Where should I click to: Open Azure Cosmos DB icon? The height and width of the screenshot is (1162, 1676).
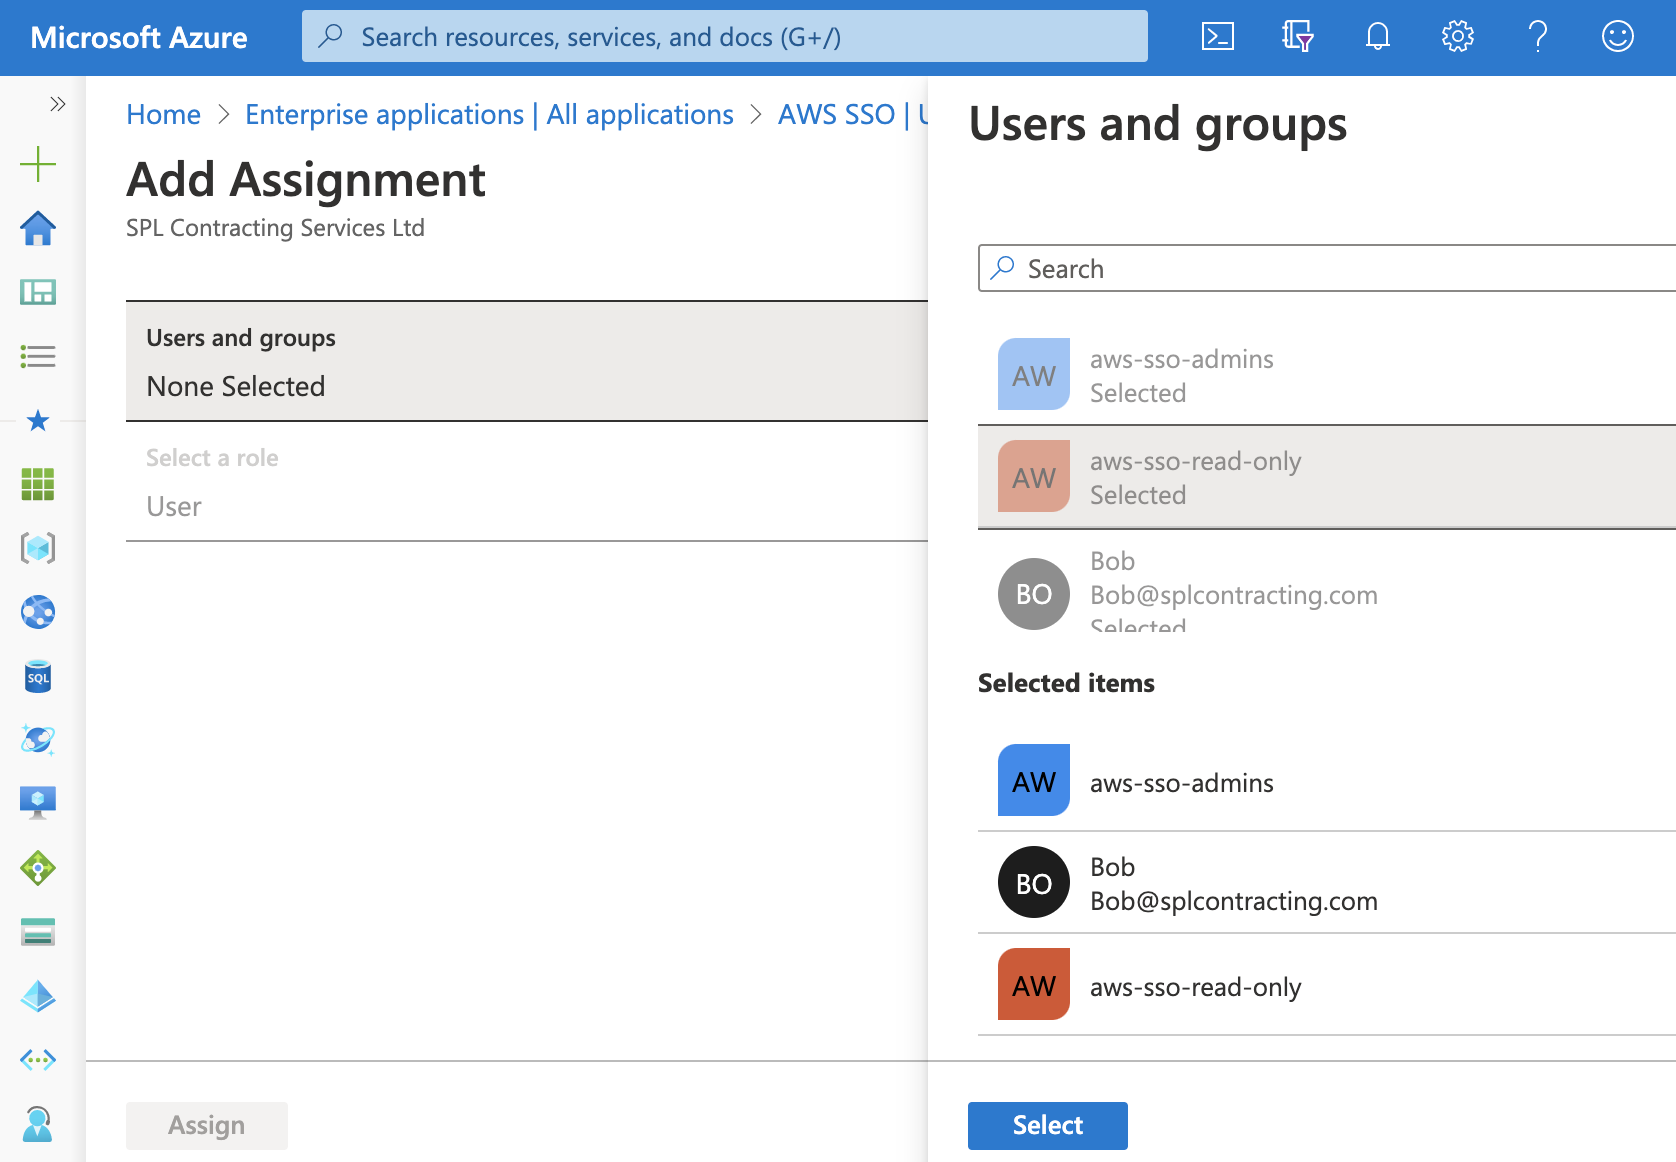tap(38, 740)
